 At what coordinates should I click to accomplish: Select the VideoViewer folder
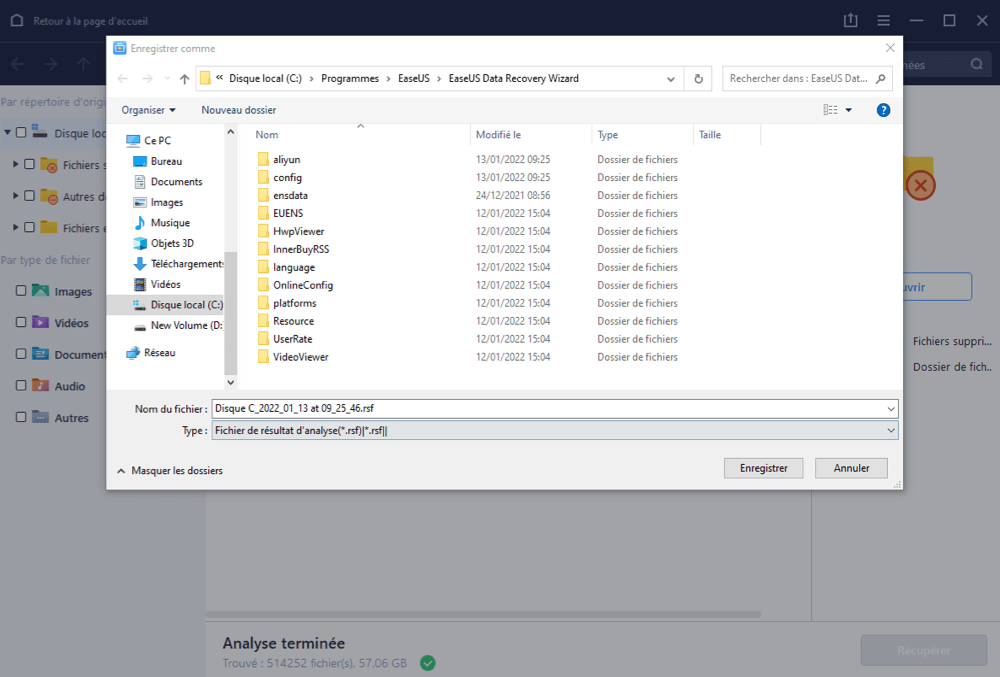[x=300, y=356]
